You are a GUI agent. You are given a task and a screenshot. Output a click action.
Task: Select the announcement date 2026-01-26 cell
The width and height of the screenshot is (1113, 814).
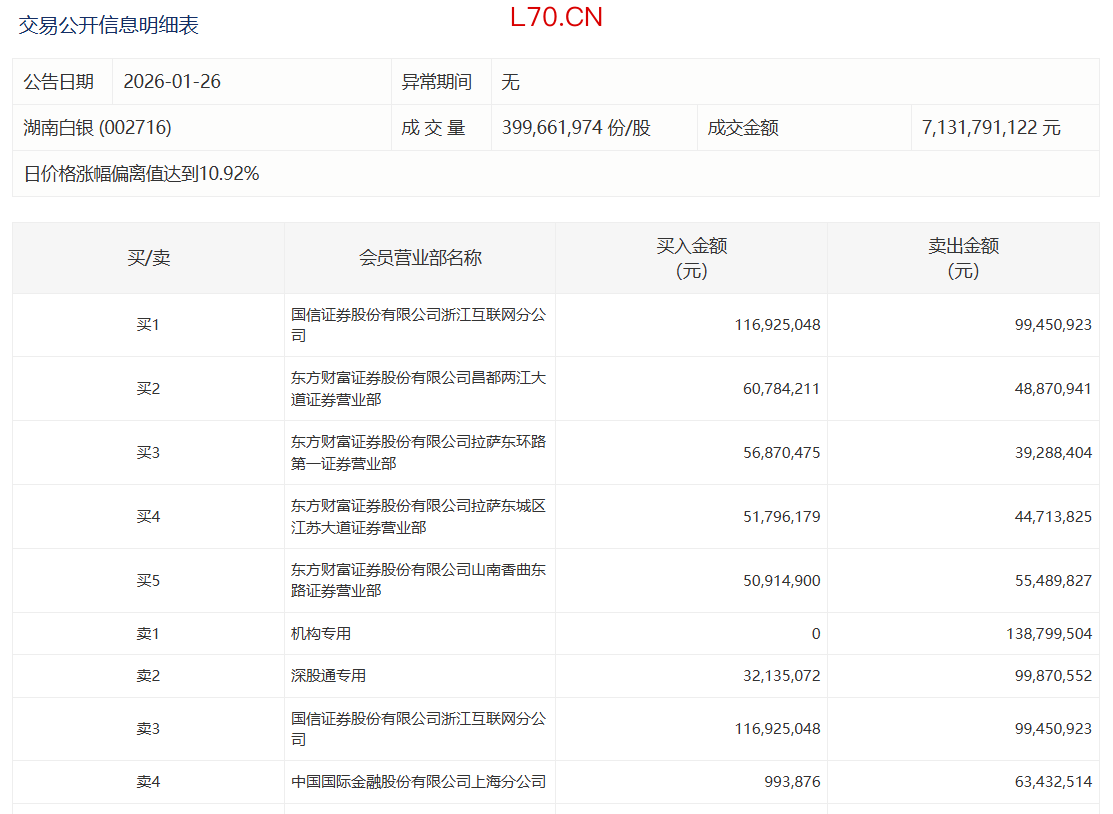coord(172,82)
